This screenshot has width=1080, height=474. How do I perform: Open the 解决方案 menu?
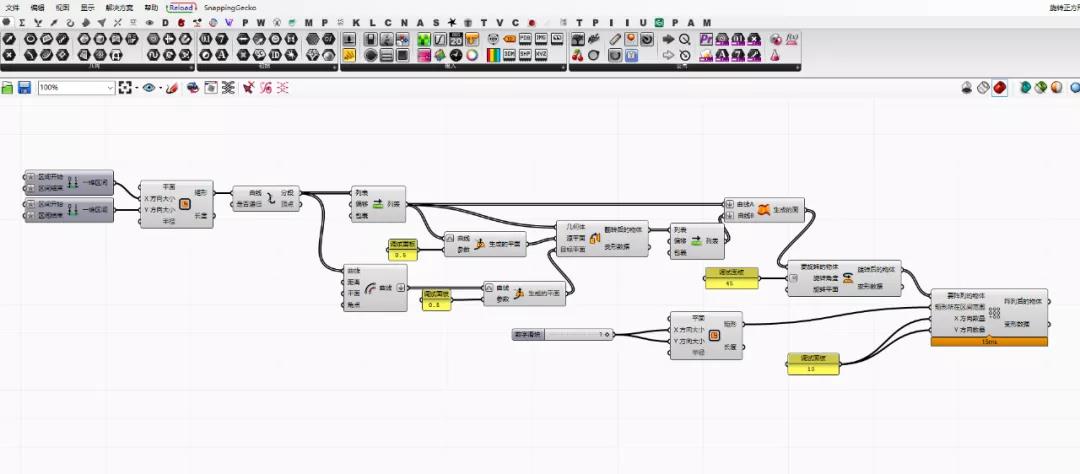[x=119, y=7]
